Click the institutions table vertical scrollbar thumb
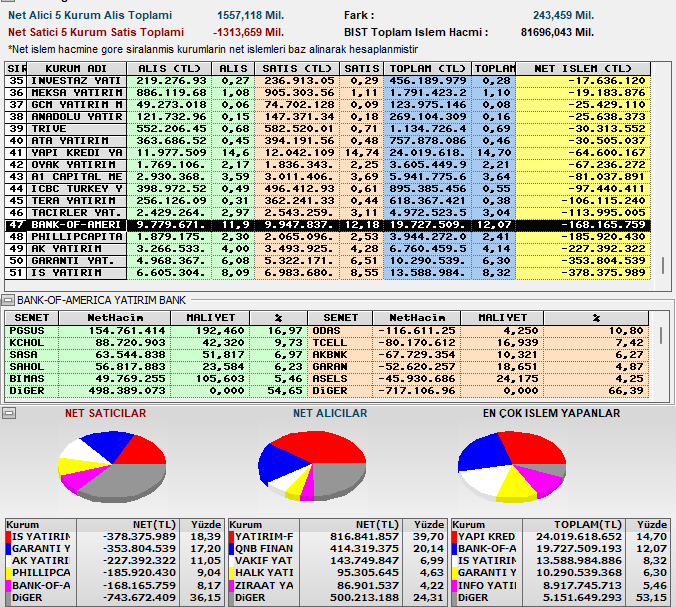The height and width of the screenshot is (607, 676). click(663, 265)
